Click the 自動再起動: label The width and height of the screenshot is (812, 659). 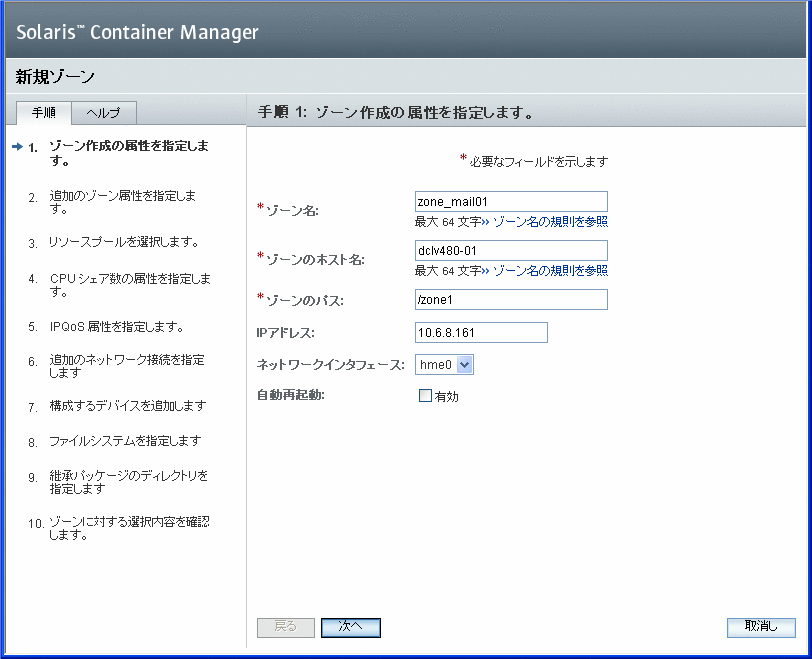[x=291, y=396]
